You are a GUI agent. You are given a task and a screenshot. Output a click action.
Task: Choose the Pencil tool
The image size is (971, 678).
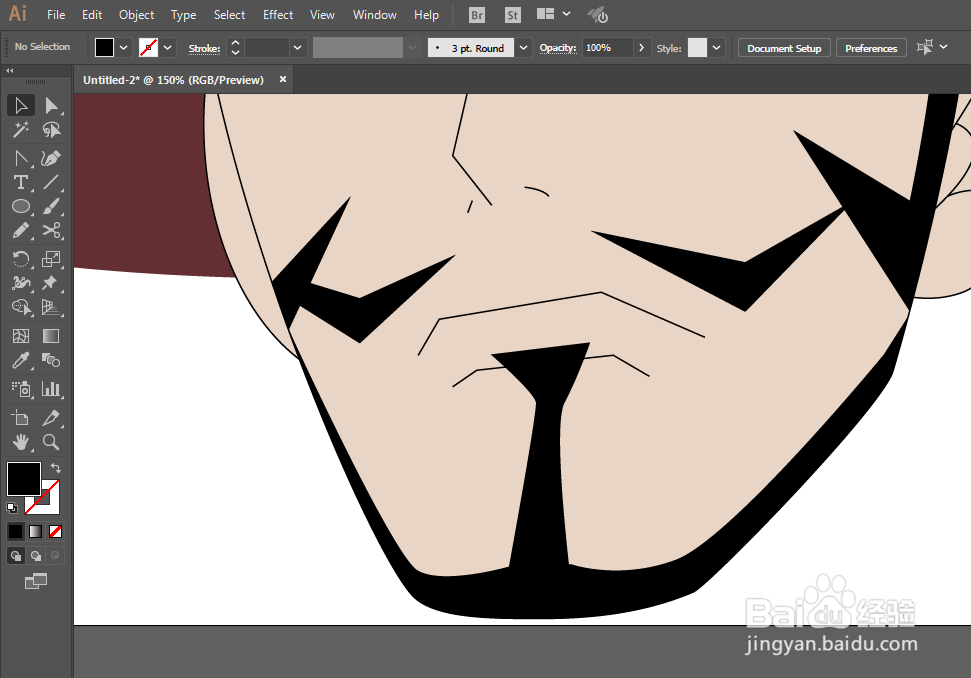[20, 230]
